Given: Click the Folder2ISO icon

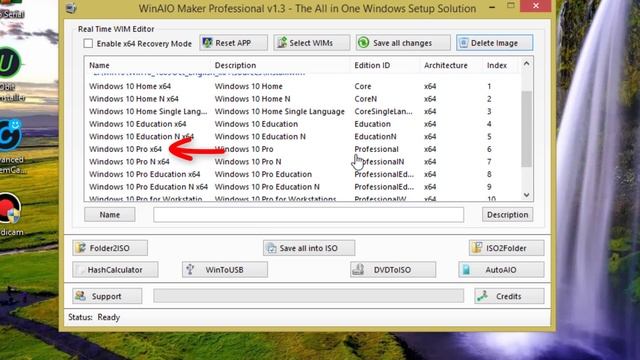Looking at the screenshot, I should click(81, 248).
